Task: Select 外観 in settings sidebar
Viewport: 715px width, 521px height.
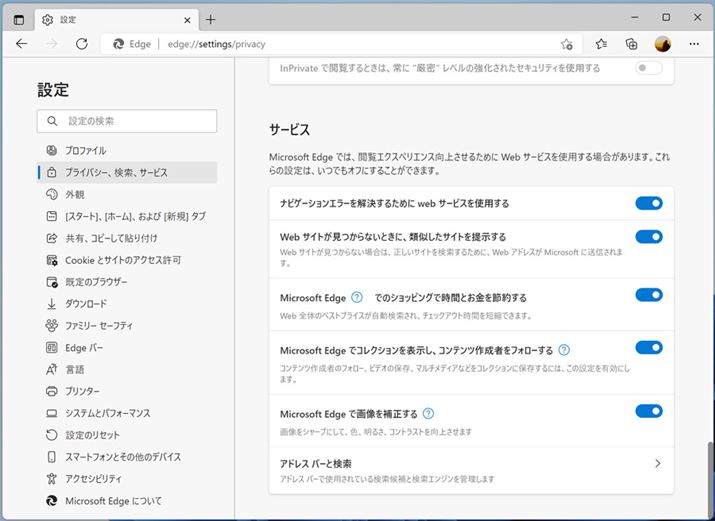Action: (75, 194)
